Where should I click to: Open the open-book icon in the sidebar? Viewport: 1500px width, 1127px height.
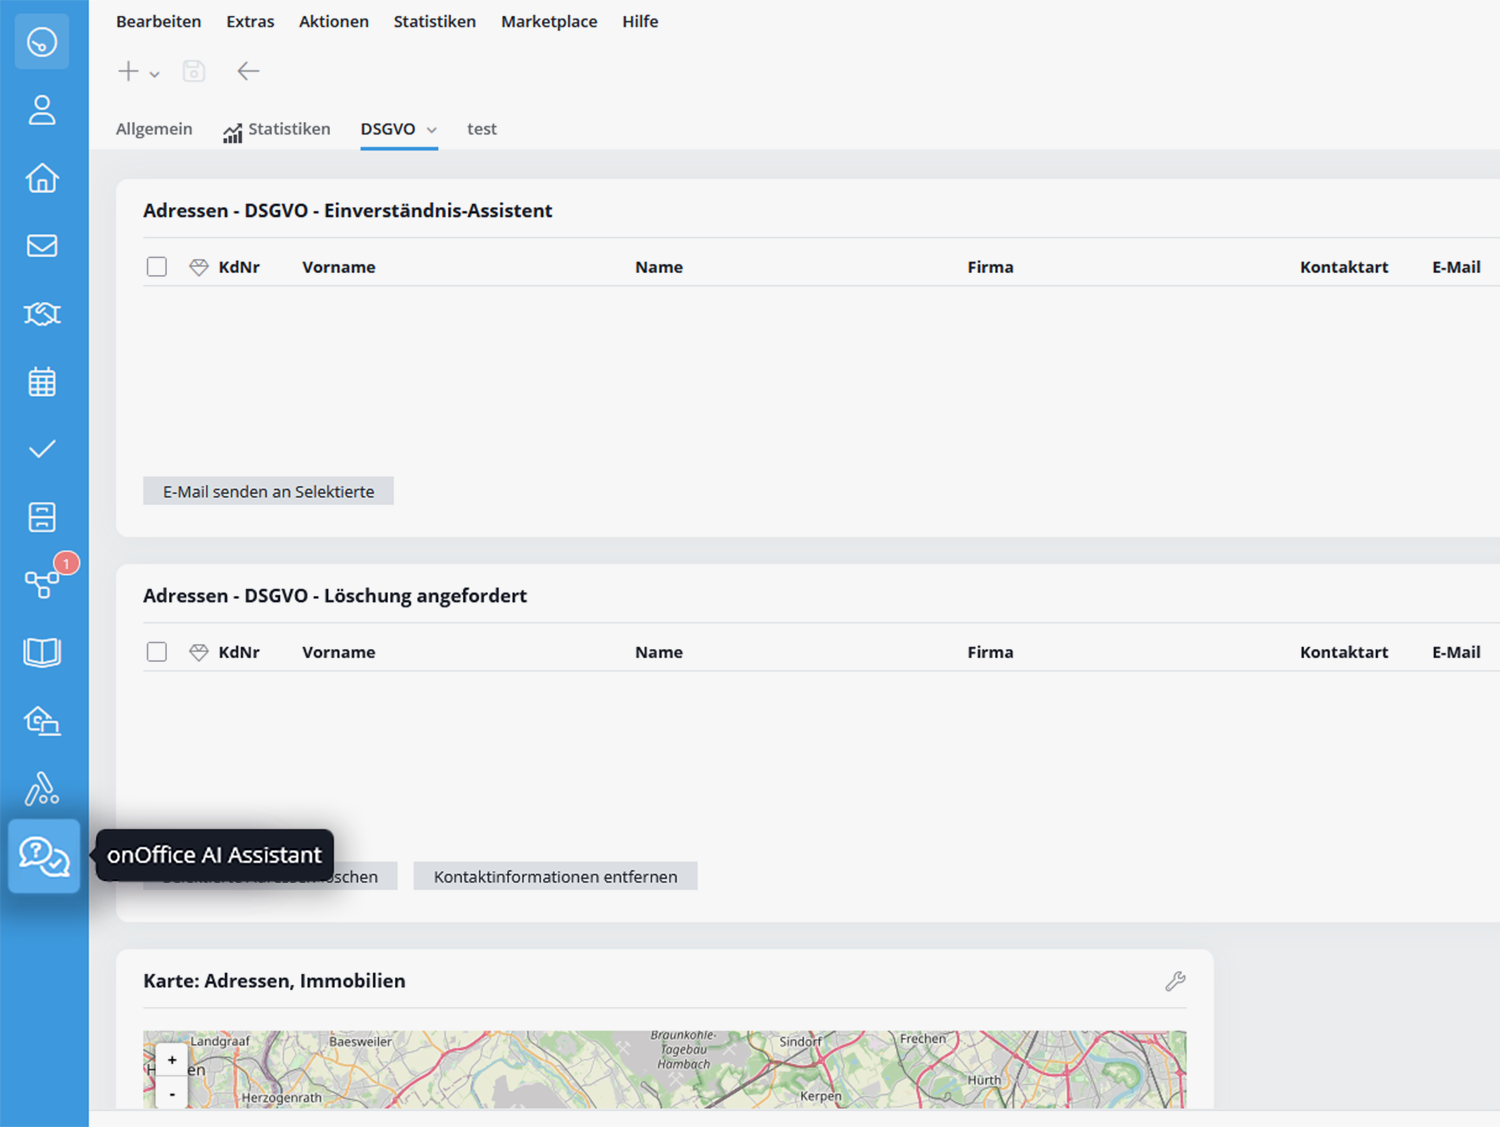point(42,652)
